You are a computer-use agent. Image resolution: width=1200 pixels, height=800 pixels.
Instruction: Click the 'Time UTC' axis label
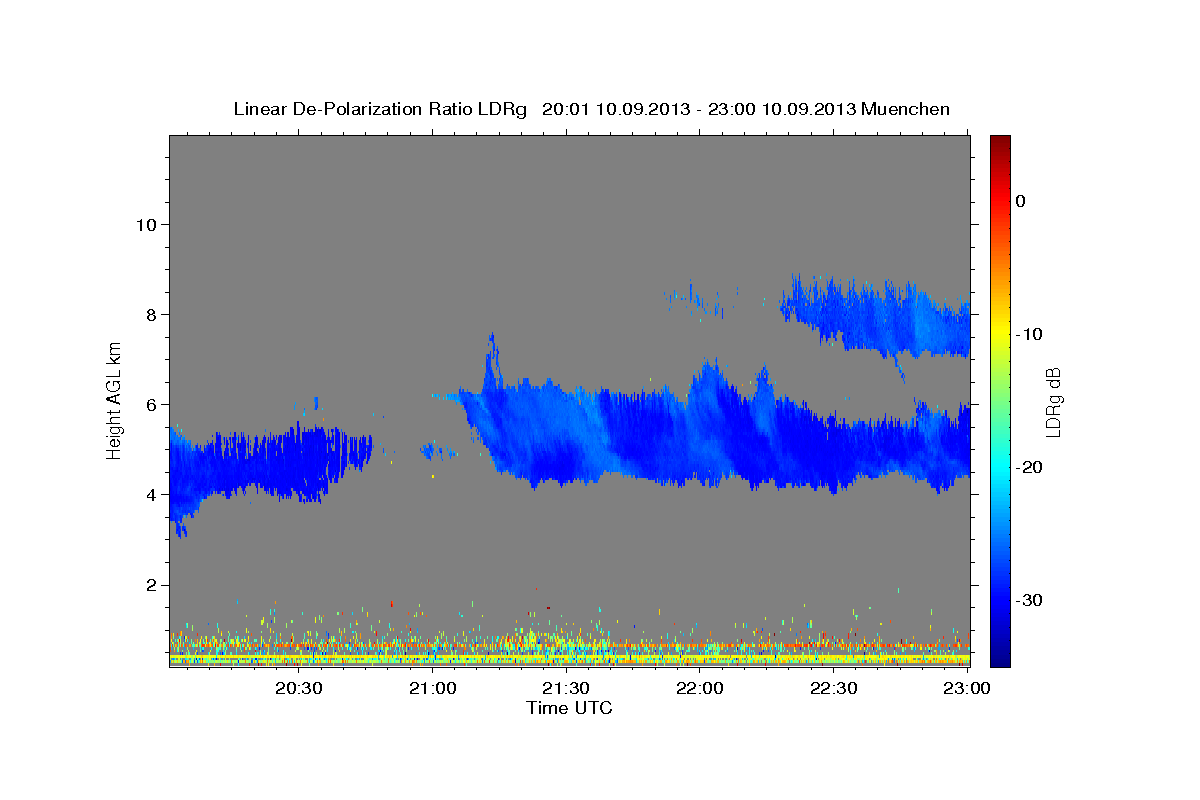coord(569,708)
